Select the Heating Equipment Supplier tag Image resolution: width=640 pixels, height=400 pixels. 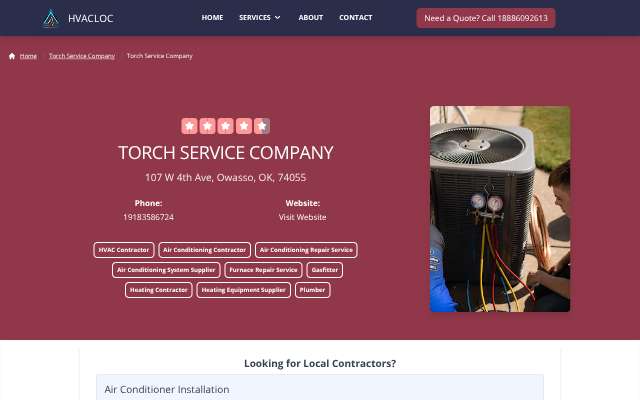coord(244,290)
